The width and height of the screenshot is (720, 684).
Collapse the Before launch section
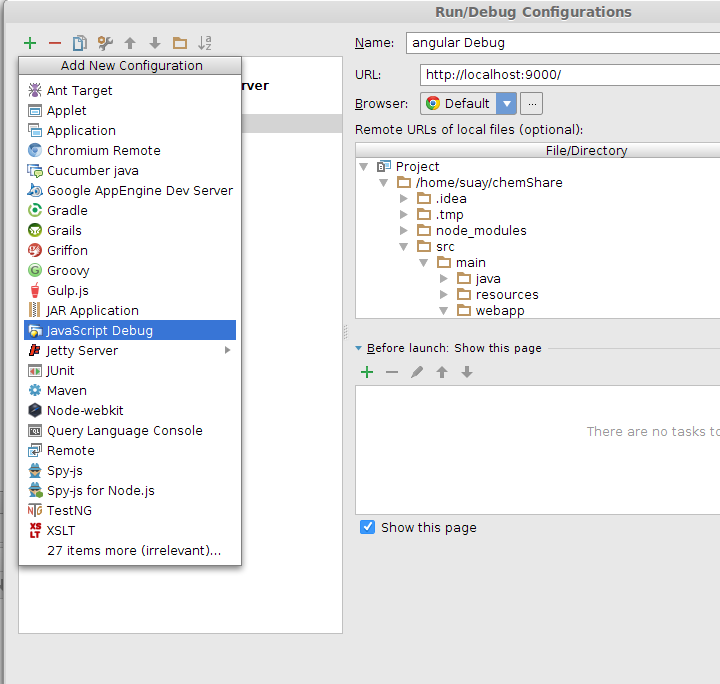359,348
